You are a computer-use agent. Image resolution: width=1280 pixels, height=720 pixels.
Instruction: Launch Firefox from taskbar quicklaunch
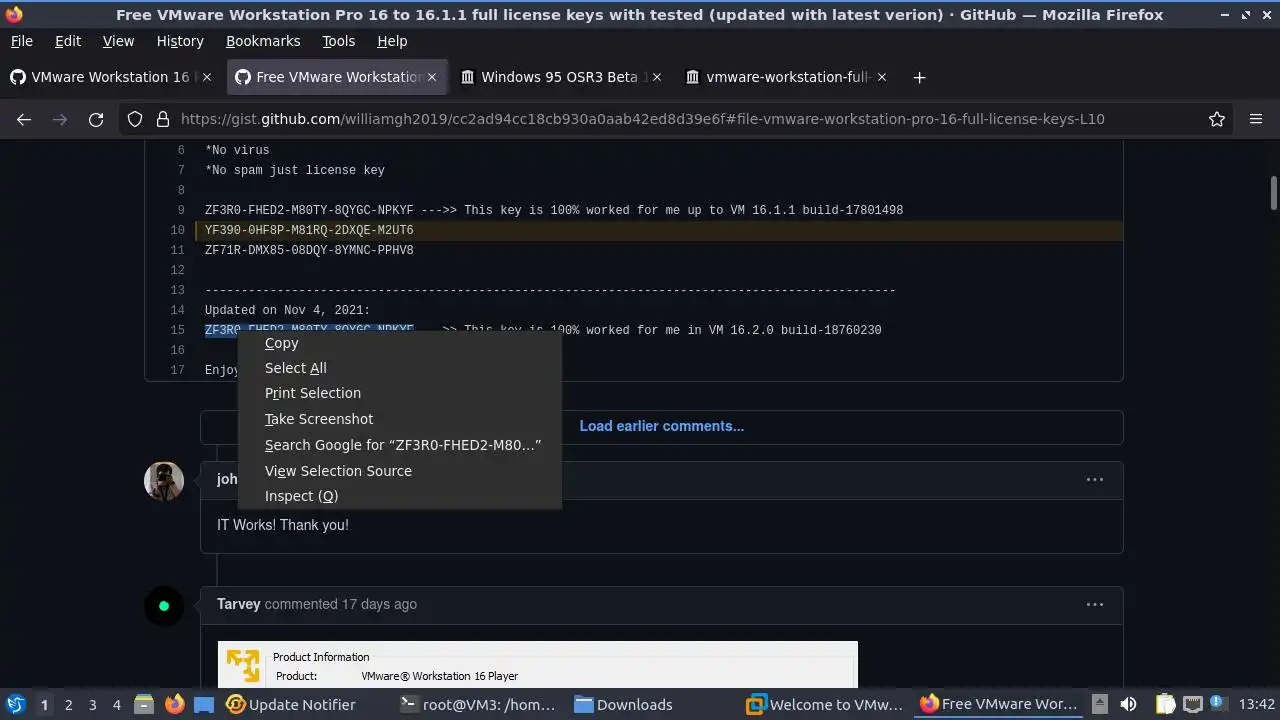click(x=175, y=704)
